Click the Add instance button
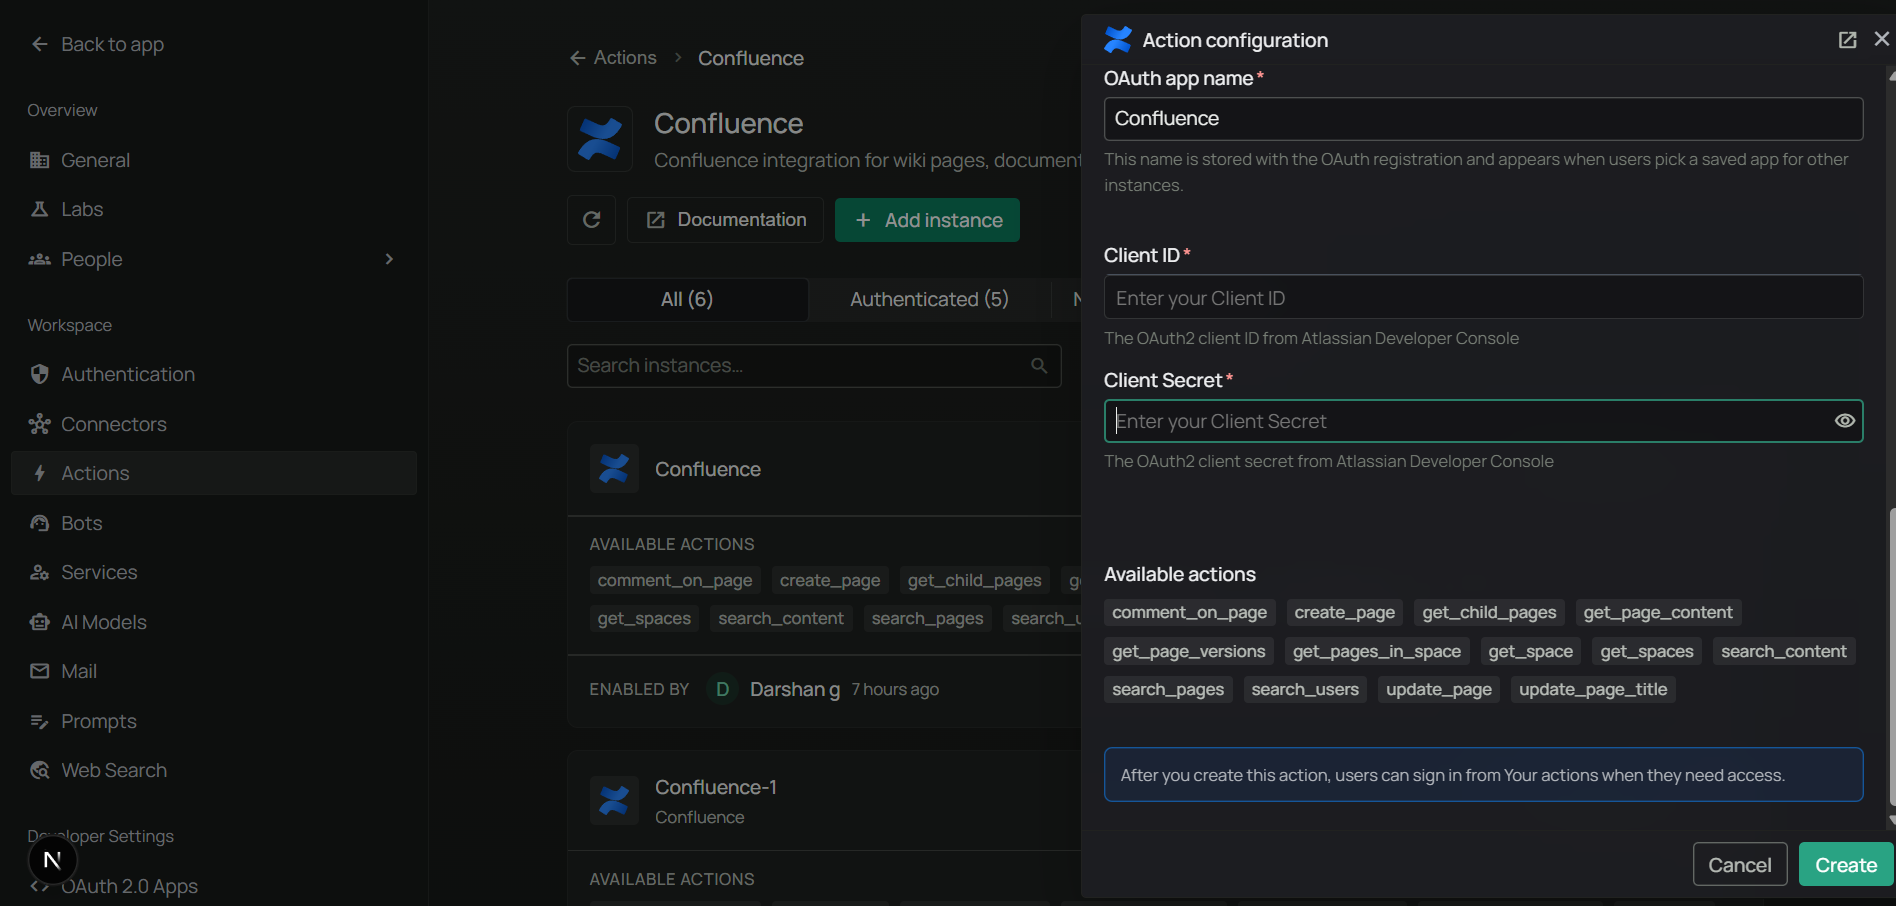Screen dimensions: 1896x906 pyautogui.click(x=927, y=220)
